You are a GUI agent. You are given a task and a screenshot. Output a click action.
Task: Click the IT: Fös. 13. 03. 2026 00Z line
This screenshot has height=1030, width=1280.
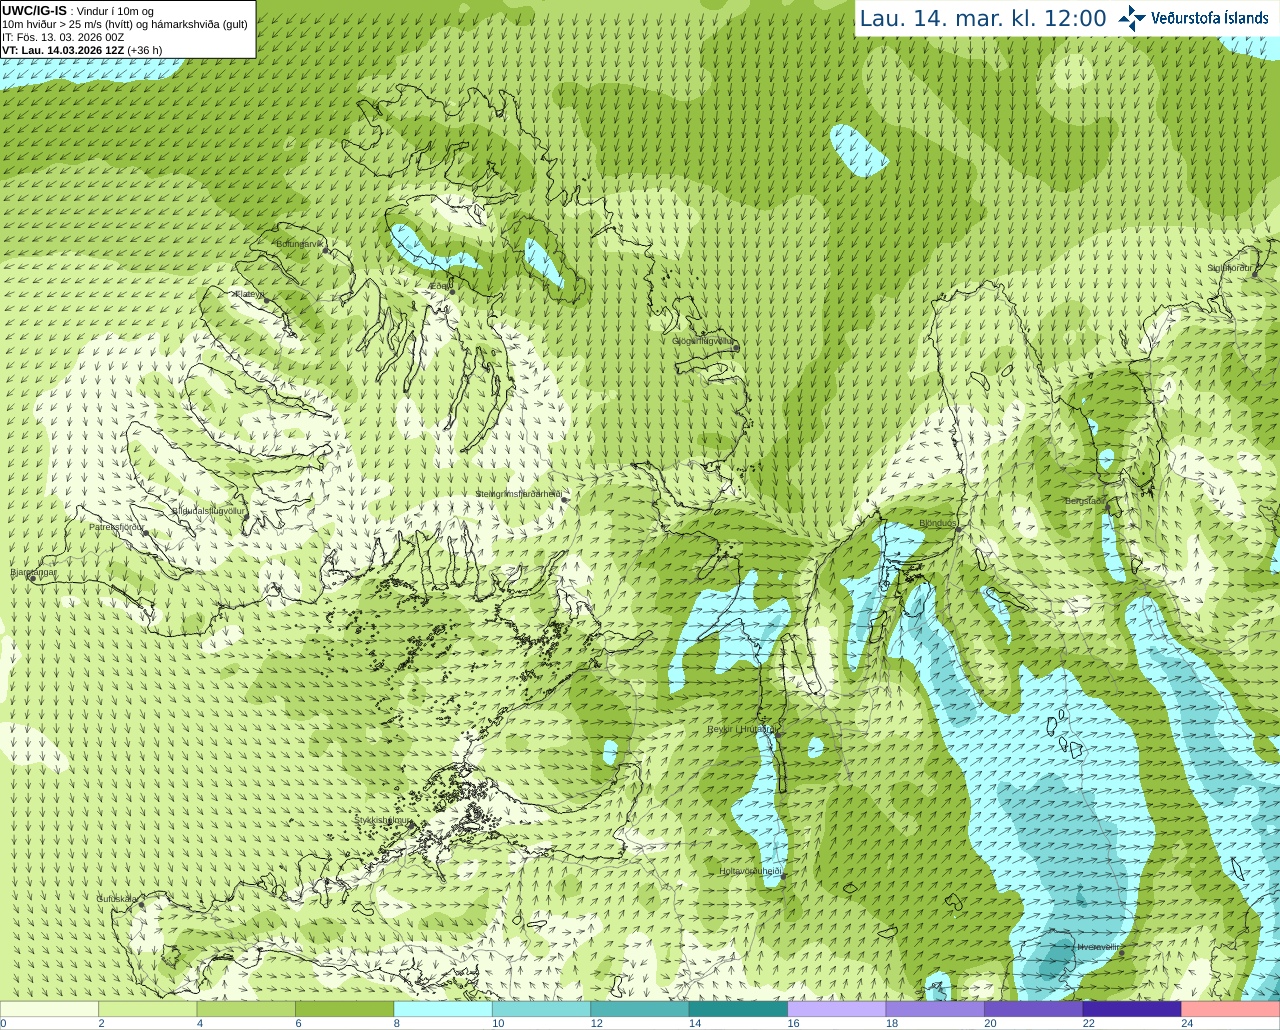63,37
